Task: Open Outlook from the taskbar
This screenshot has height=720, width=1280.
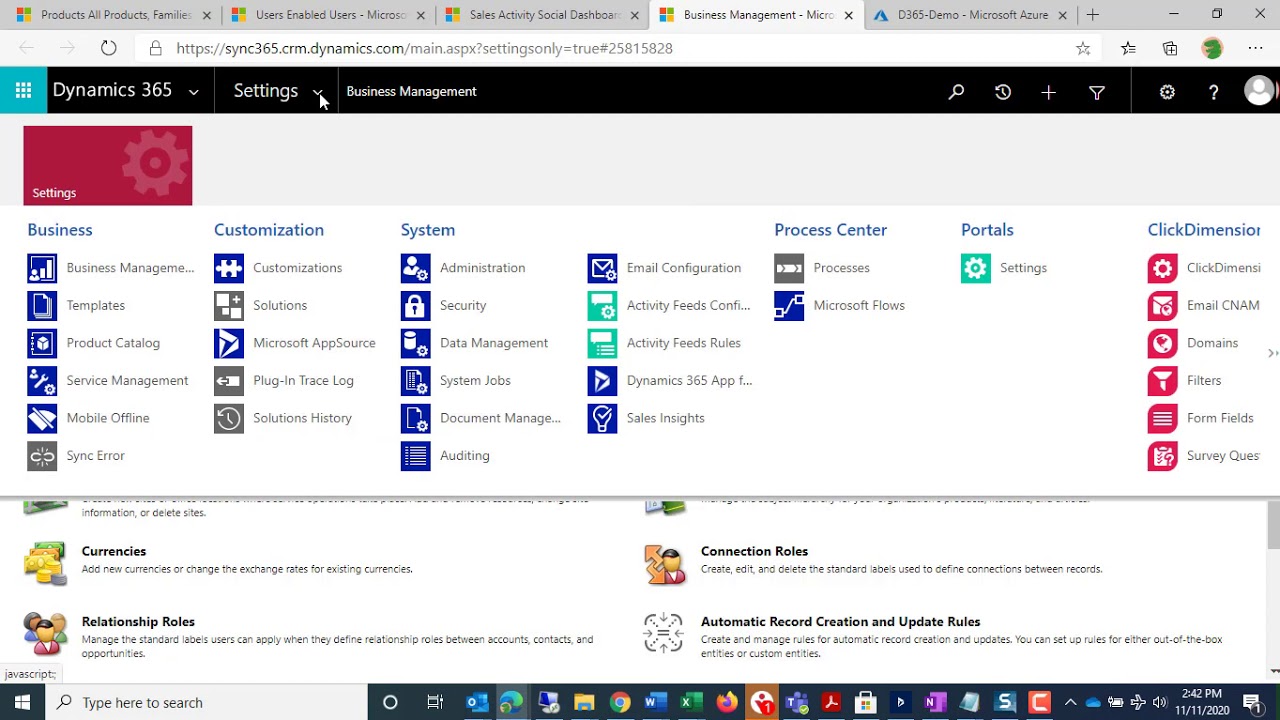Action: (x=477, y=702)
